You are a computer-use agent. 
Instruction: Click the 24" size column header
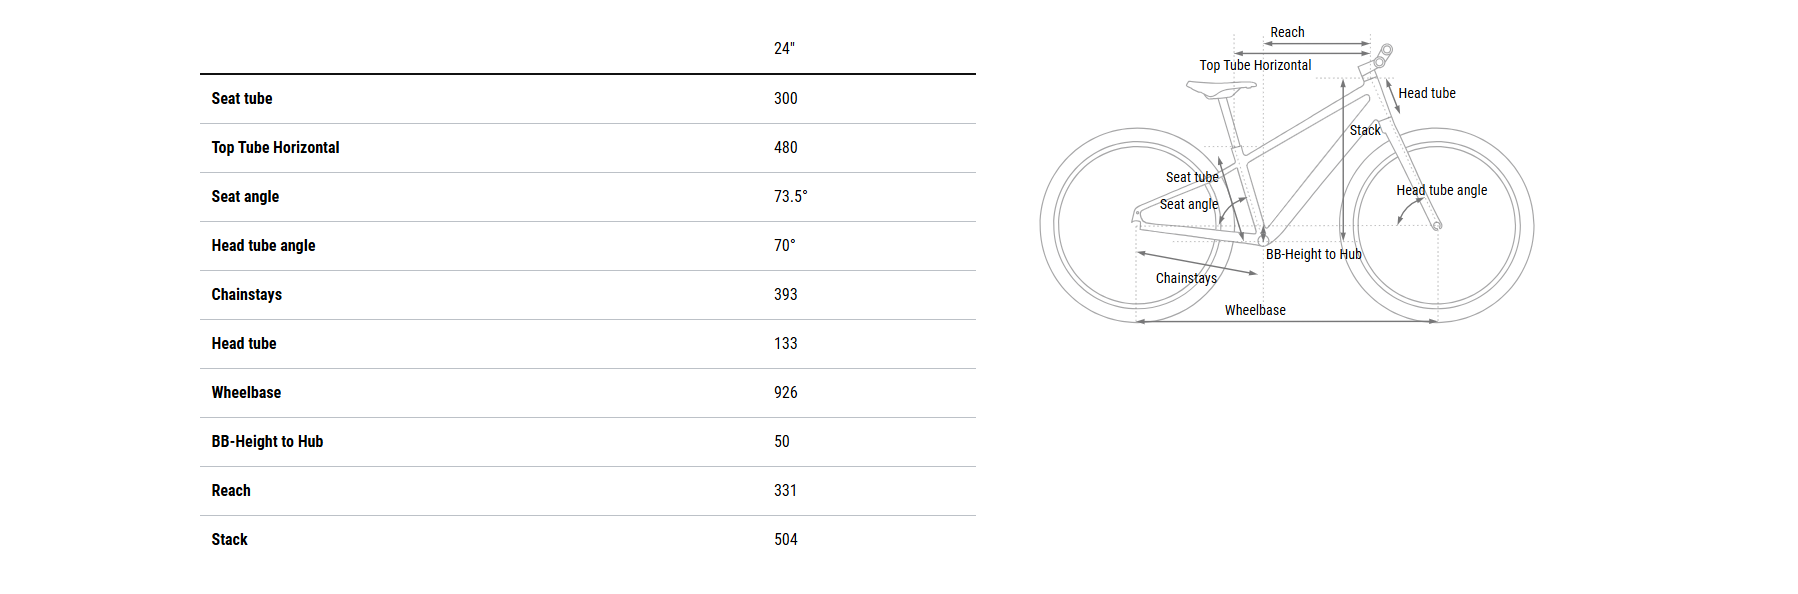(784, 48)
